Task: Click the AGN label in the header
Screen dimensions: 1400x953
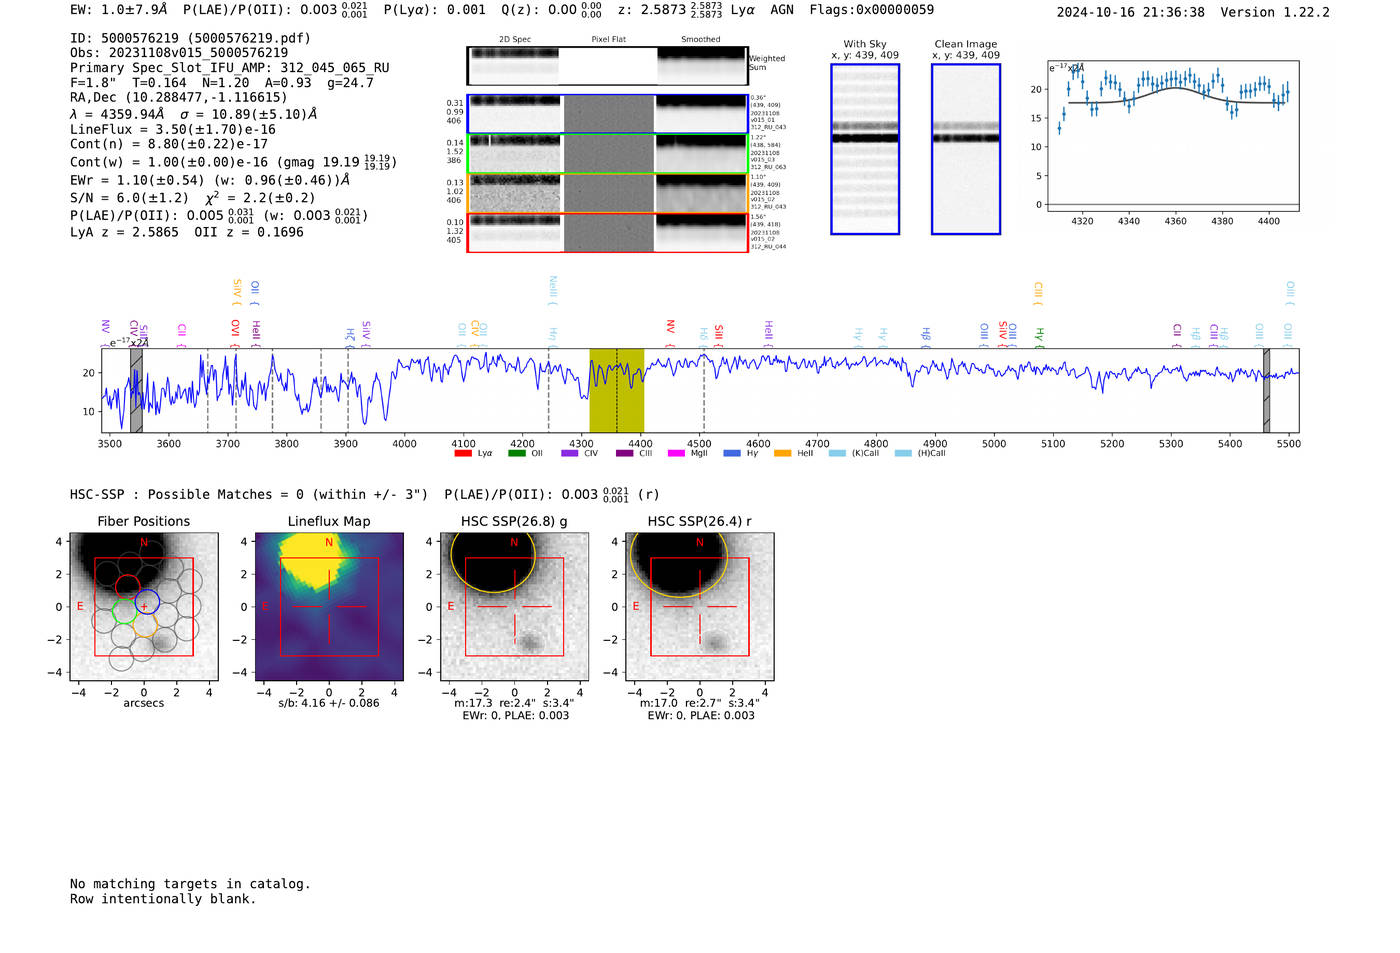Action: tap(782, 10)
